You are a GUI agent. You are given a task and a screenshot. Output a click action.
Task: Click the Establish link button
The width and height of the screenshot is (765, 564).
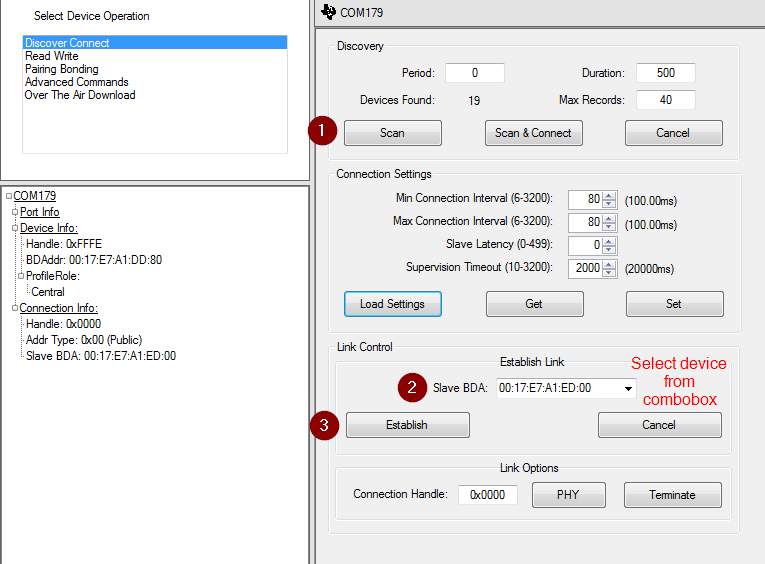407,425
